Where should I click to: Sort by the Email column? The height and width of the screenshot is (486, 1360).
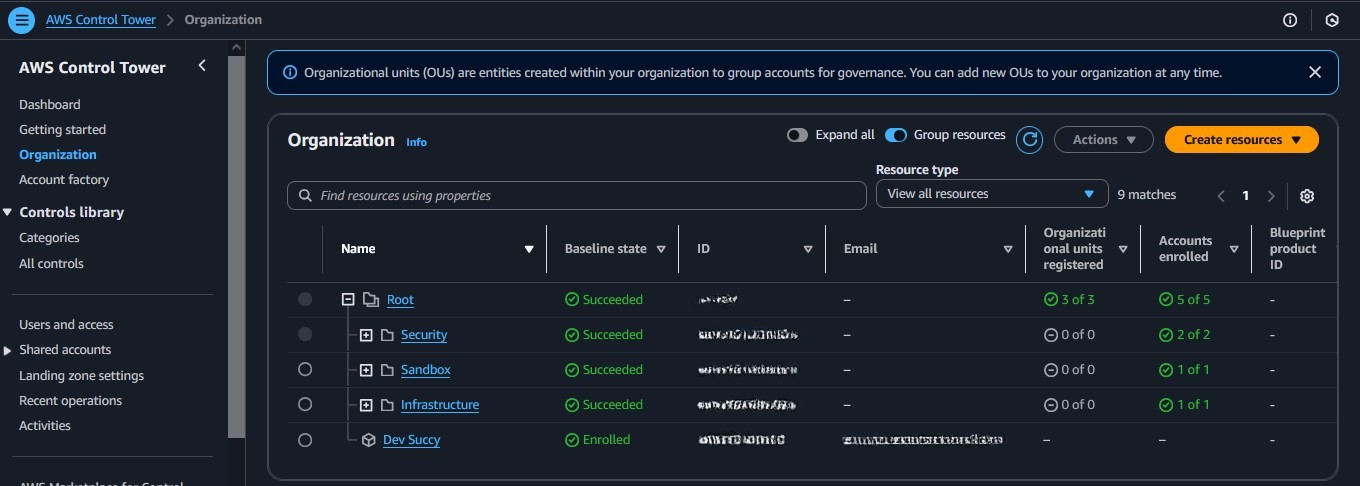1008,249
